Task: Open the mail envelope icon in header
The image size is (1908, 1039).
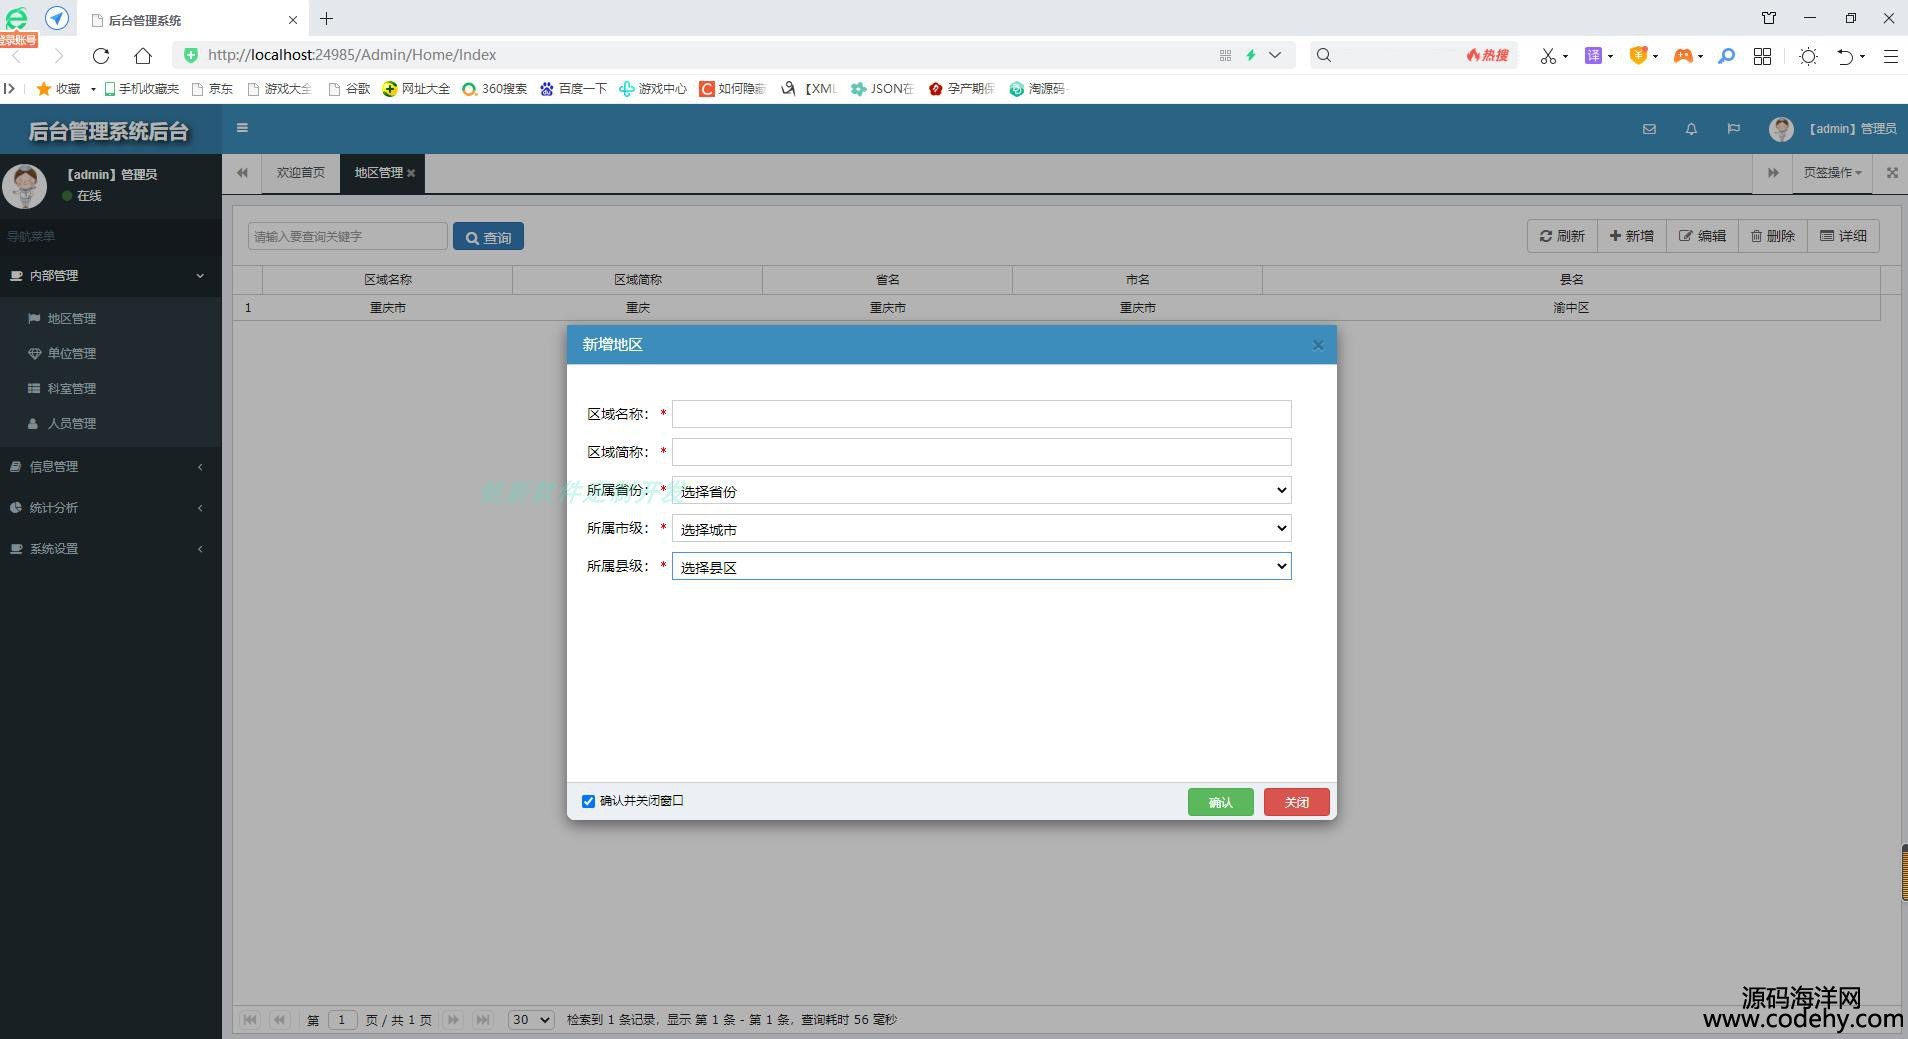Action: click(x=1649, y=129)
